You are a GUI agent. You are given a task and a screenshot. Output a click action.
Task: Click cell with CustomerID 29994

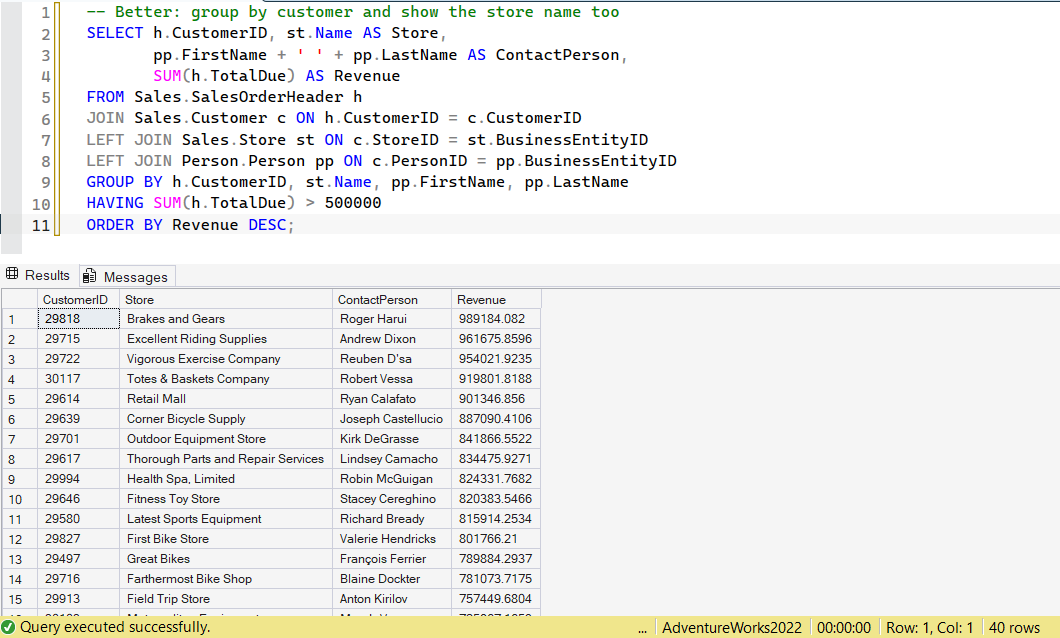(78, 479)
